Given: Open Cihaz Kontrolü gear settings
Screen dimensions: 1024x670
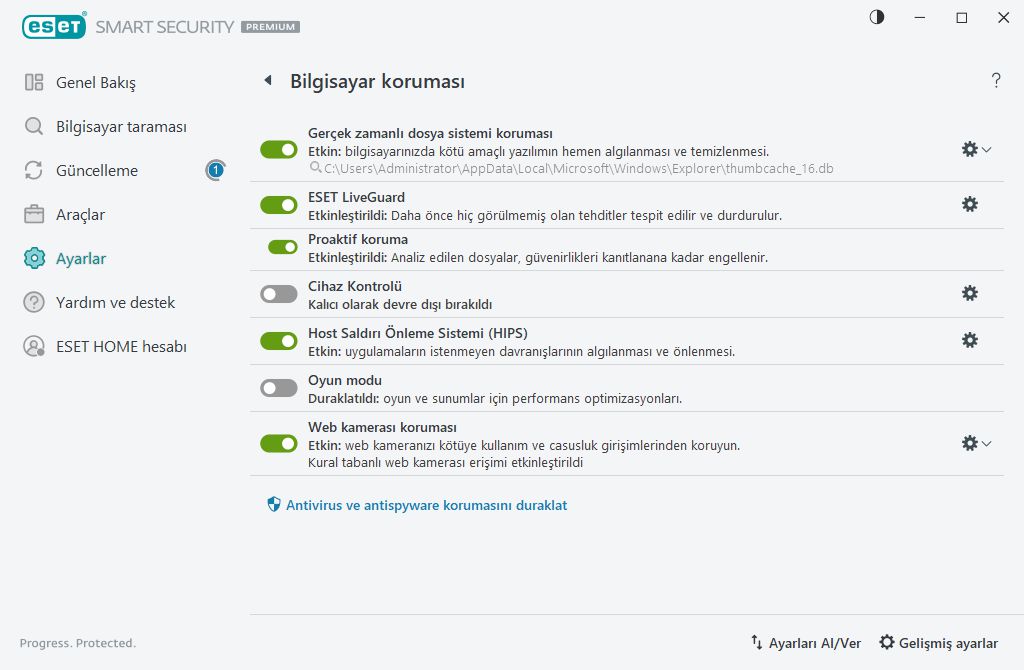Looking at the screenshot, I should pyautogui.click(x=969, y=293).
